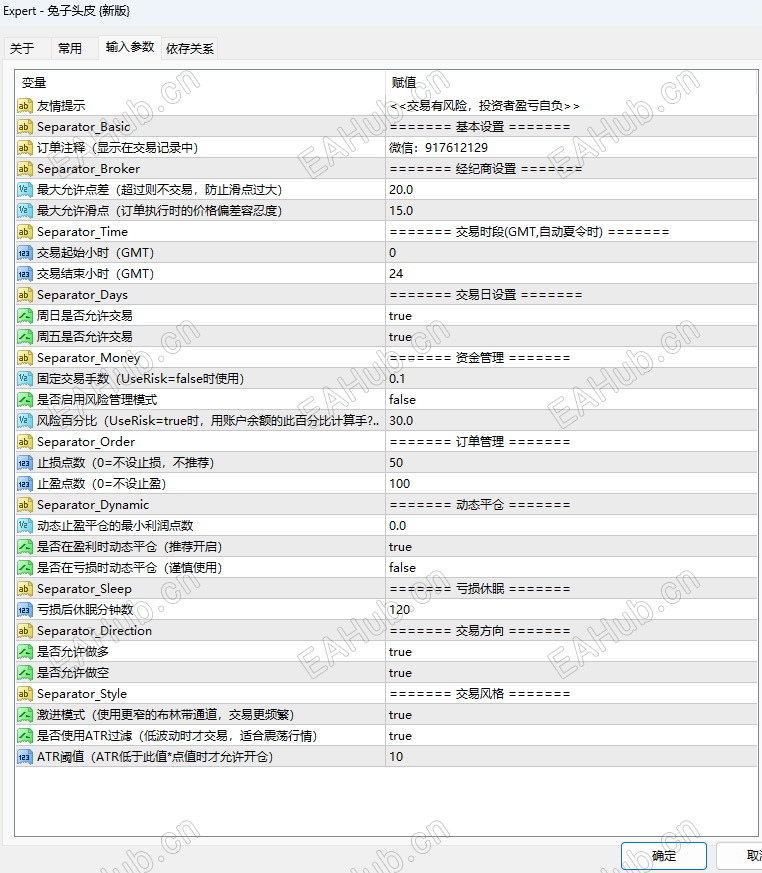Click the string icon beside 友情提示
This screenshot has height=873, width=762.
click(x=24, y=106)
